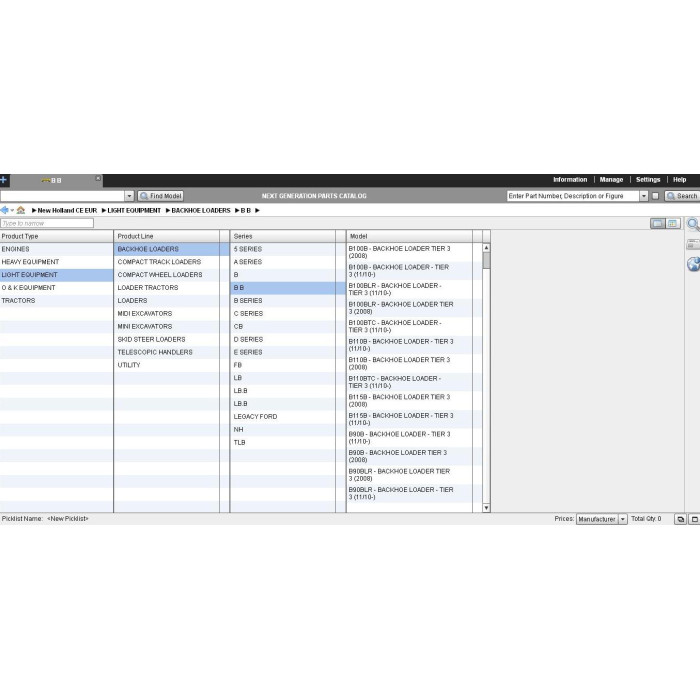Click scroll up arrow in Model list
Image resolution: width=700 pixels, height=700 pixels.
click(486, 248)
